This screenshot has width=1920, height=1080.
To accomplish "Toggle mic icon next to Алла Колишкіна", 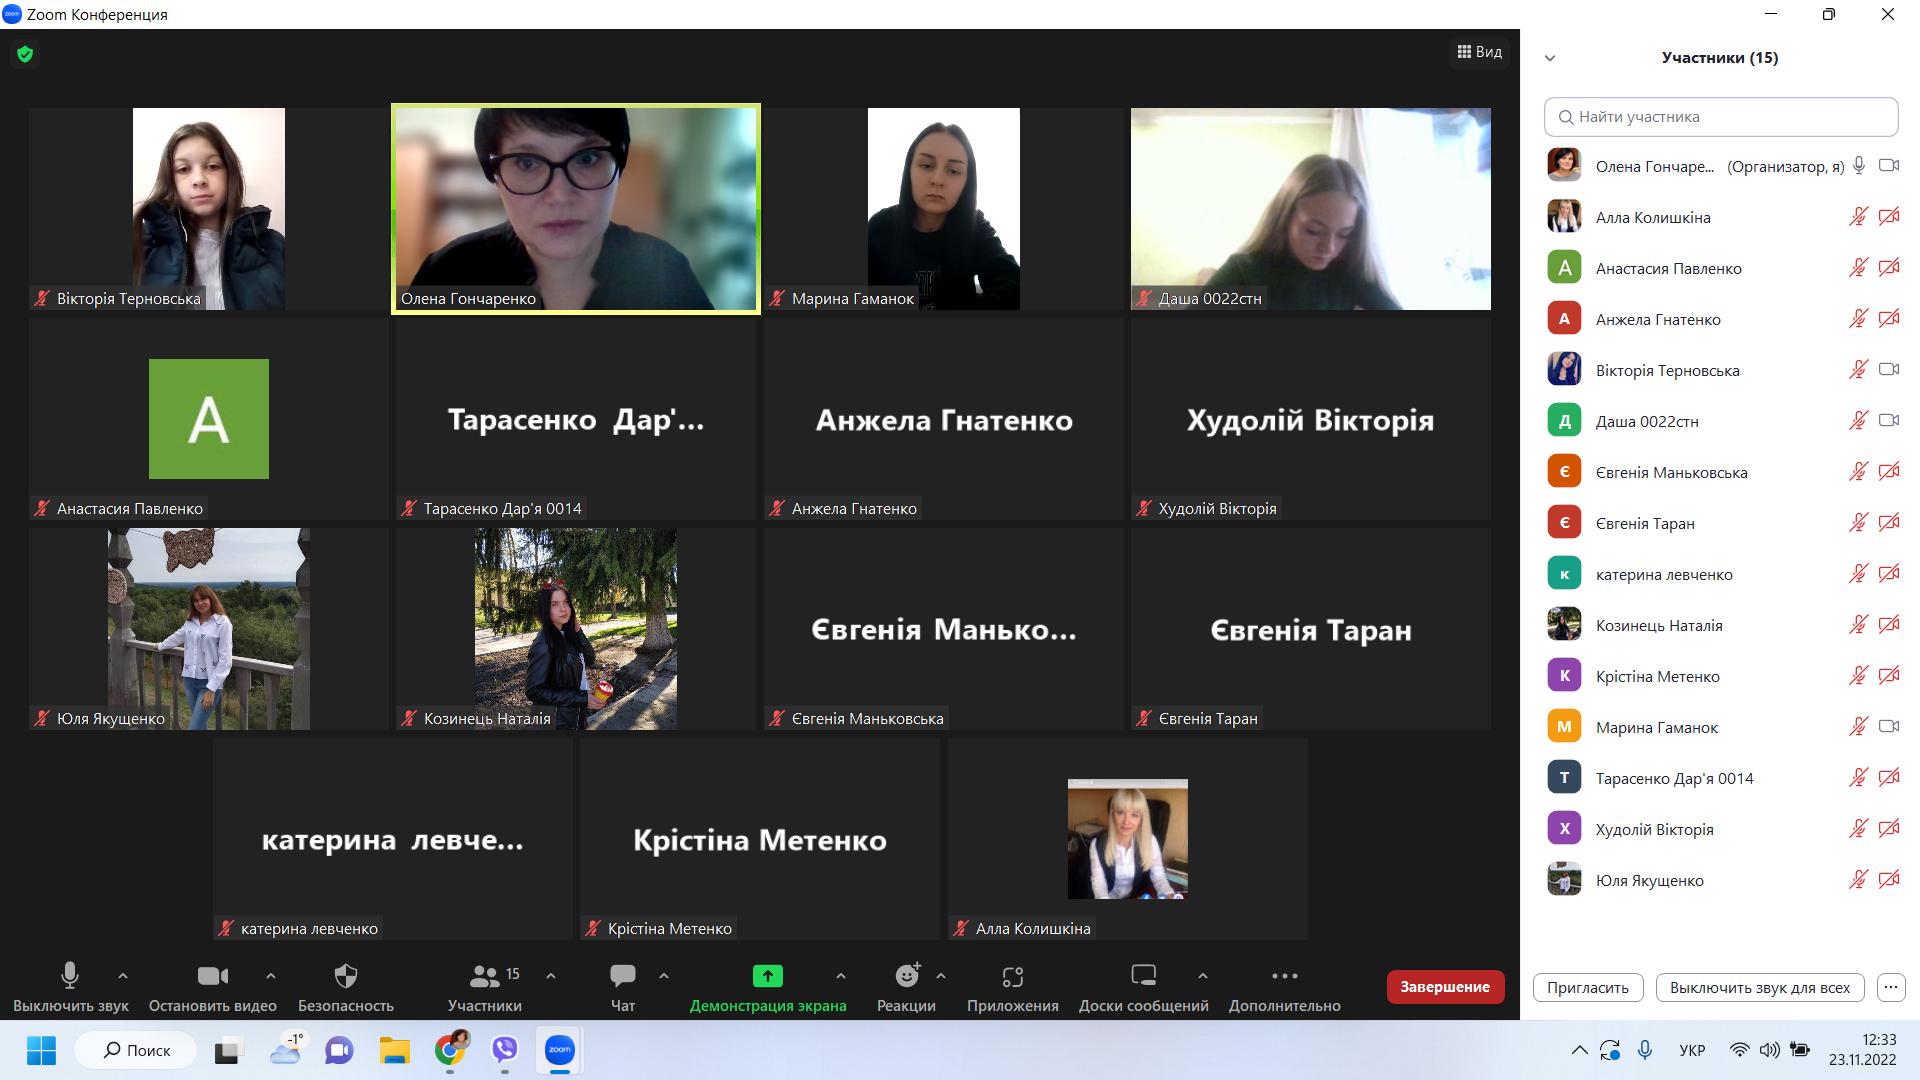I will click(1858, 217).
